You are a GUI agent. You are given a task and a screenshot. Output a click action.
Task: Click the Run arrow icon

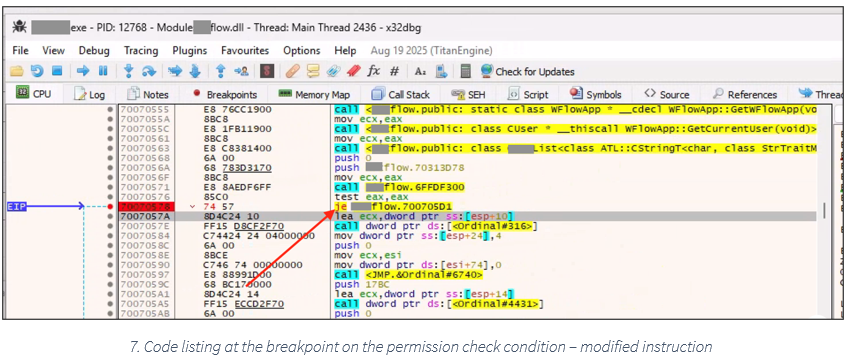click(82, 71)
